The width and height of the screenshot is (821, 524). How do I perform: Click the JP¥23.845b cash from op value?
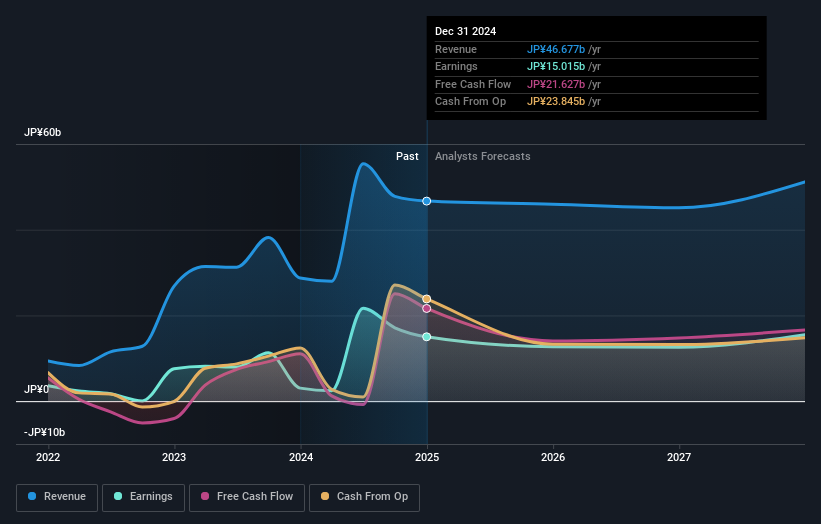click(556, 102)
